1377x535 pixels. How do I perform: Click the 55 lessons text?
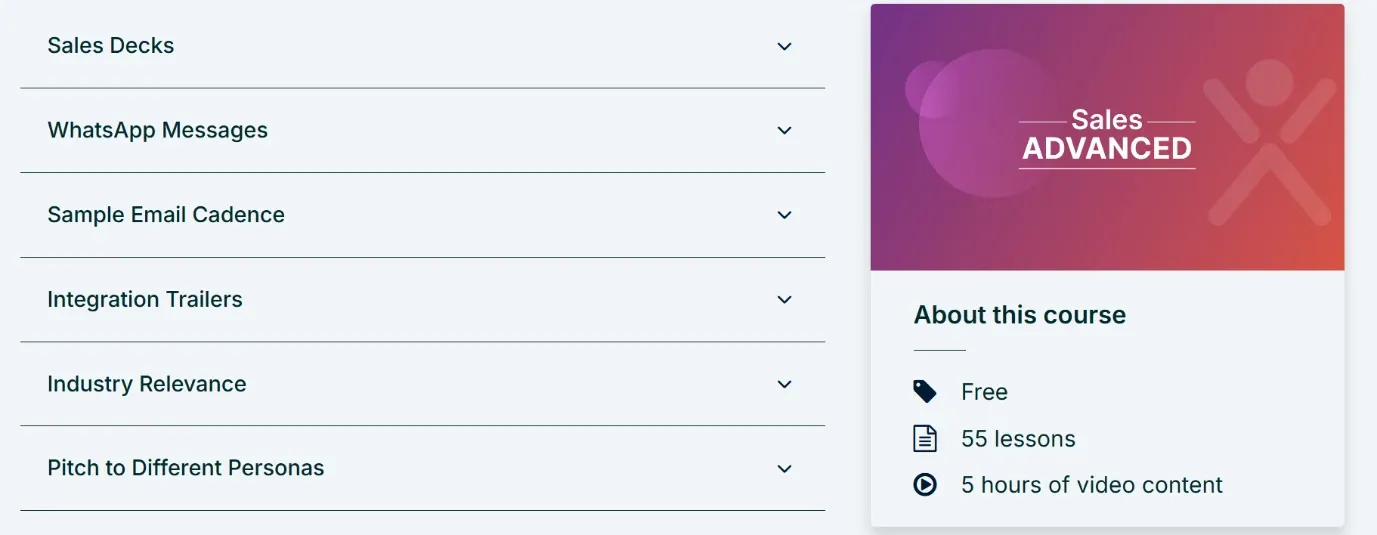tap(1018, 439)
